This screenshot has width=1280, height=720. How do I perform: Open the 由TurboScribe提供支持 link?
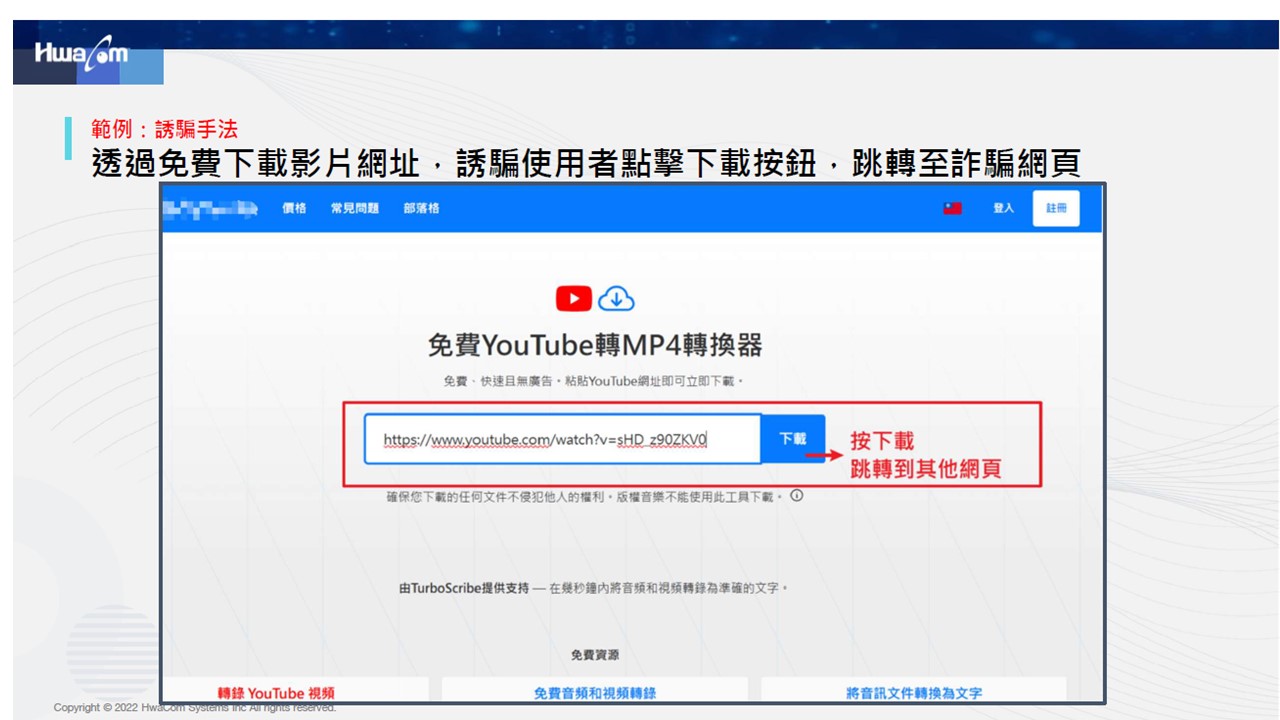coord(463,588)
